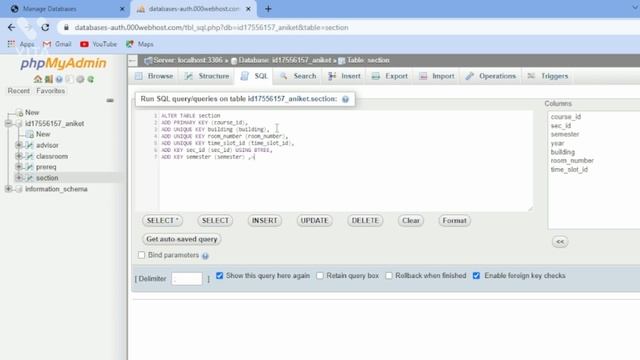Click the advisor table icon
This screenshot has height=360, width=640.
click(29, 145)
